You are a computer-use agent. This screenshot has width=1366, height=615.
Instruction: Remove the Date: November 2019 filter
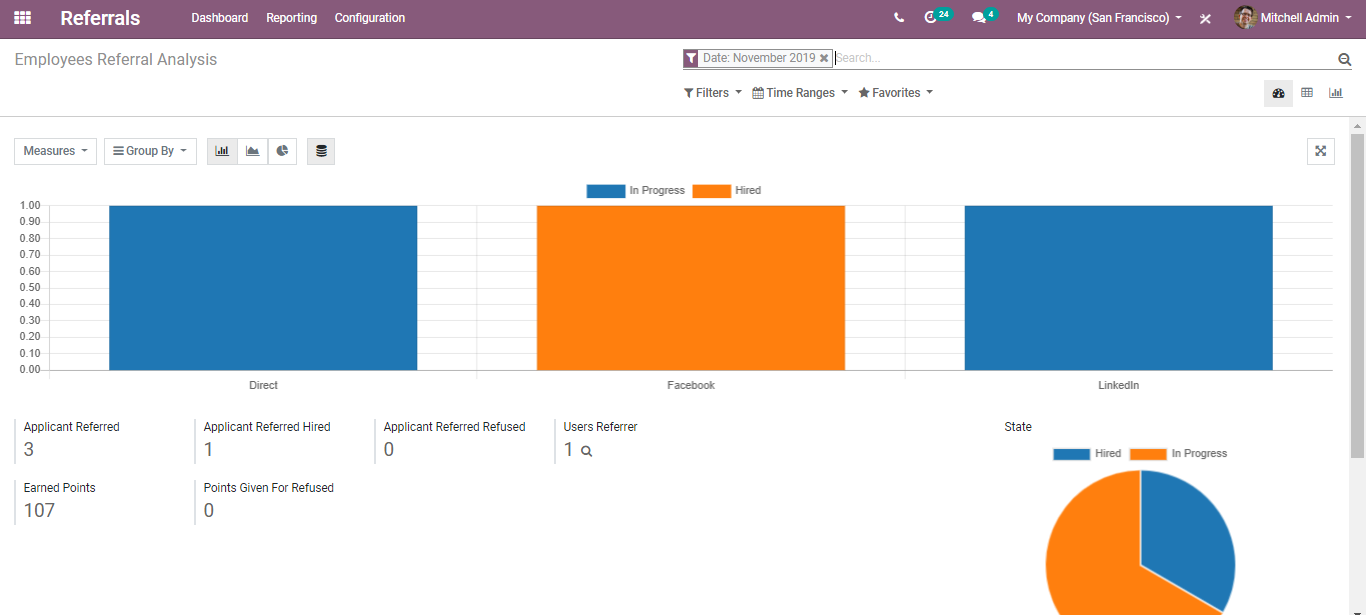coord(824,58)
